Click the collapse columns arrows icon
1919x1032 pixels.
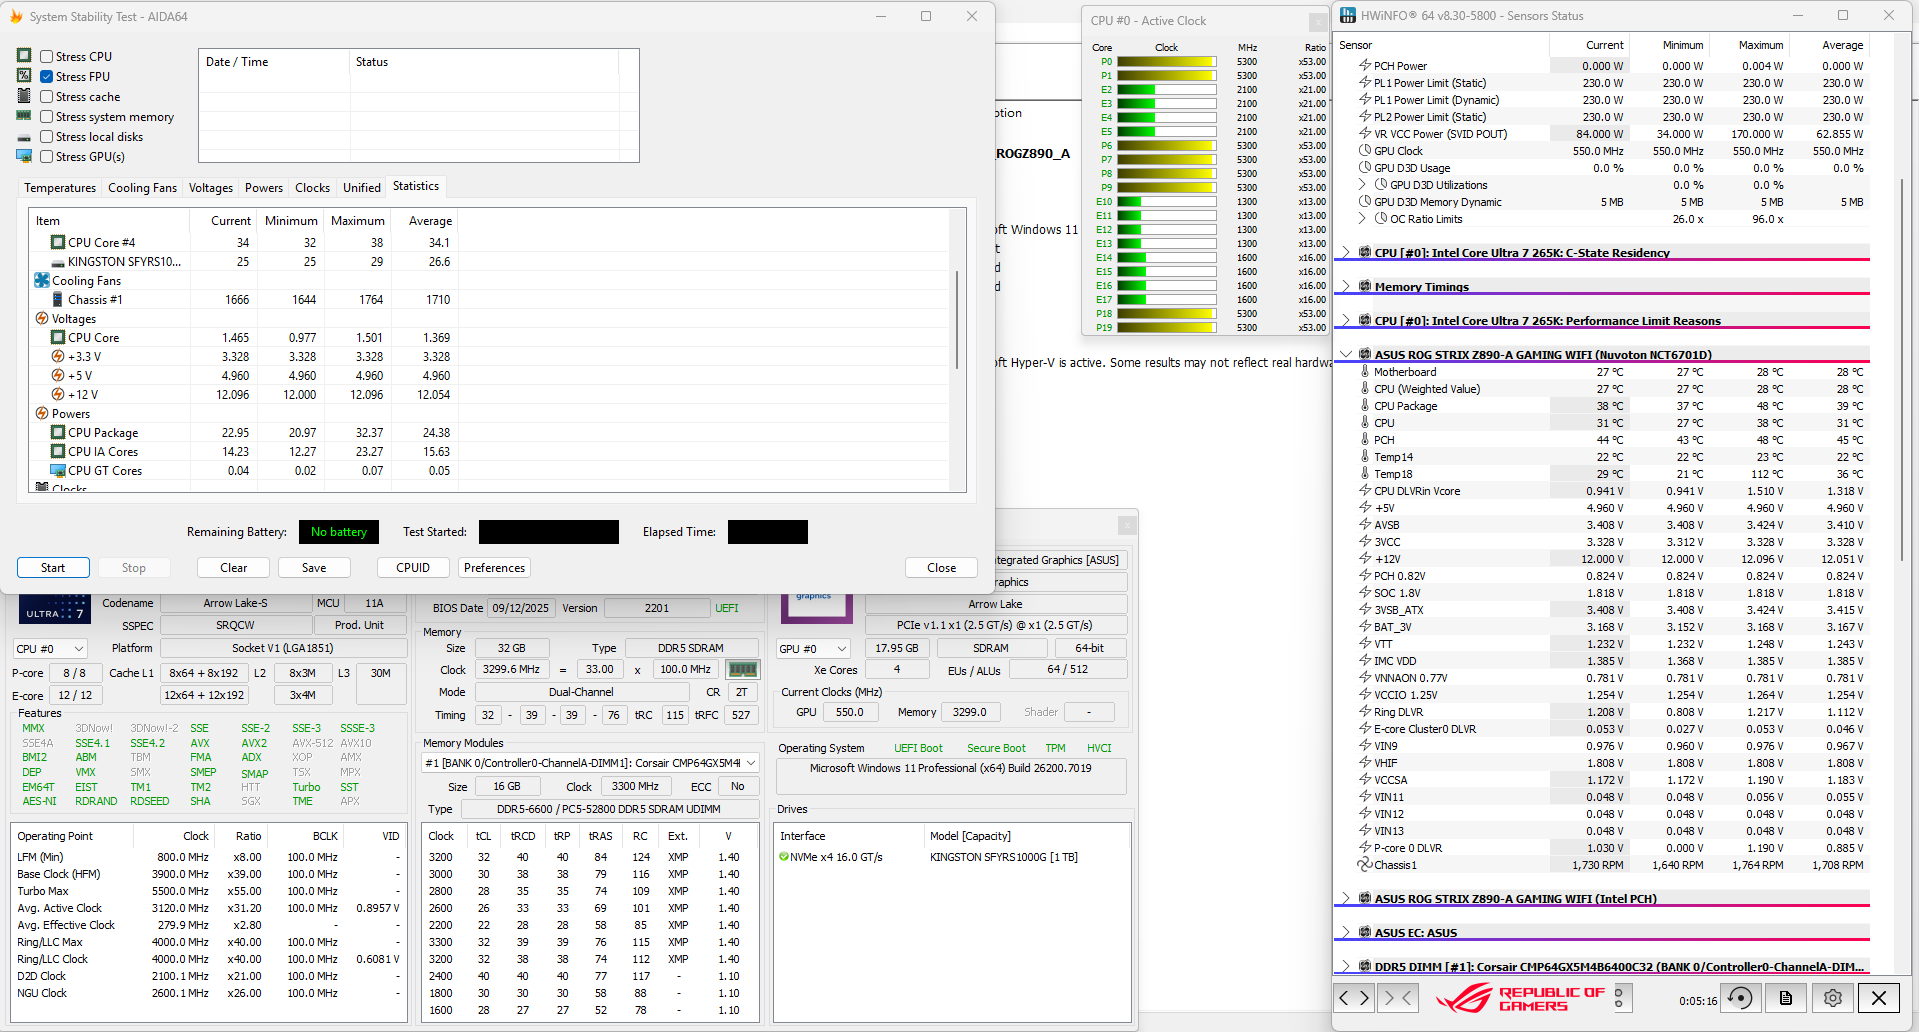coord(1398,998)
